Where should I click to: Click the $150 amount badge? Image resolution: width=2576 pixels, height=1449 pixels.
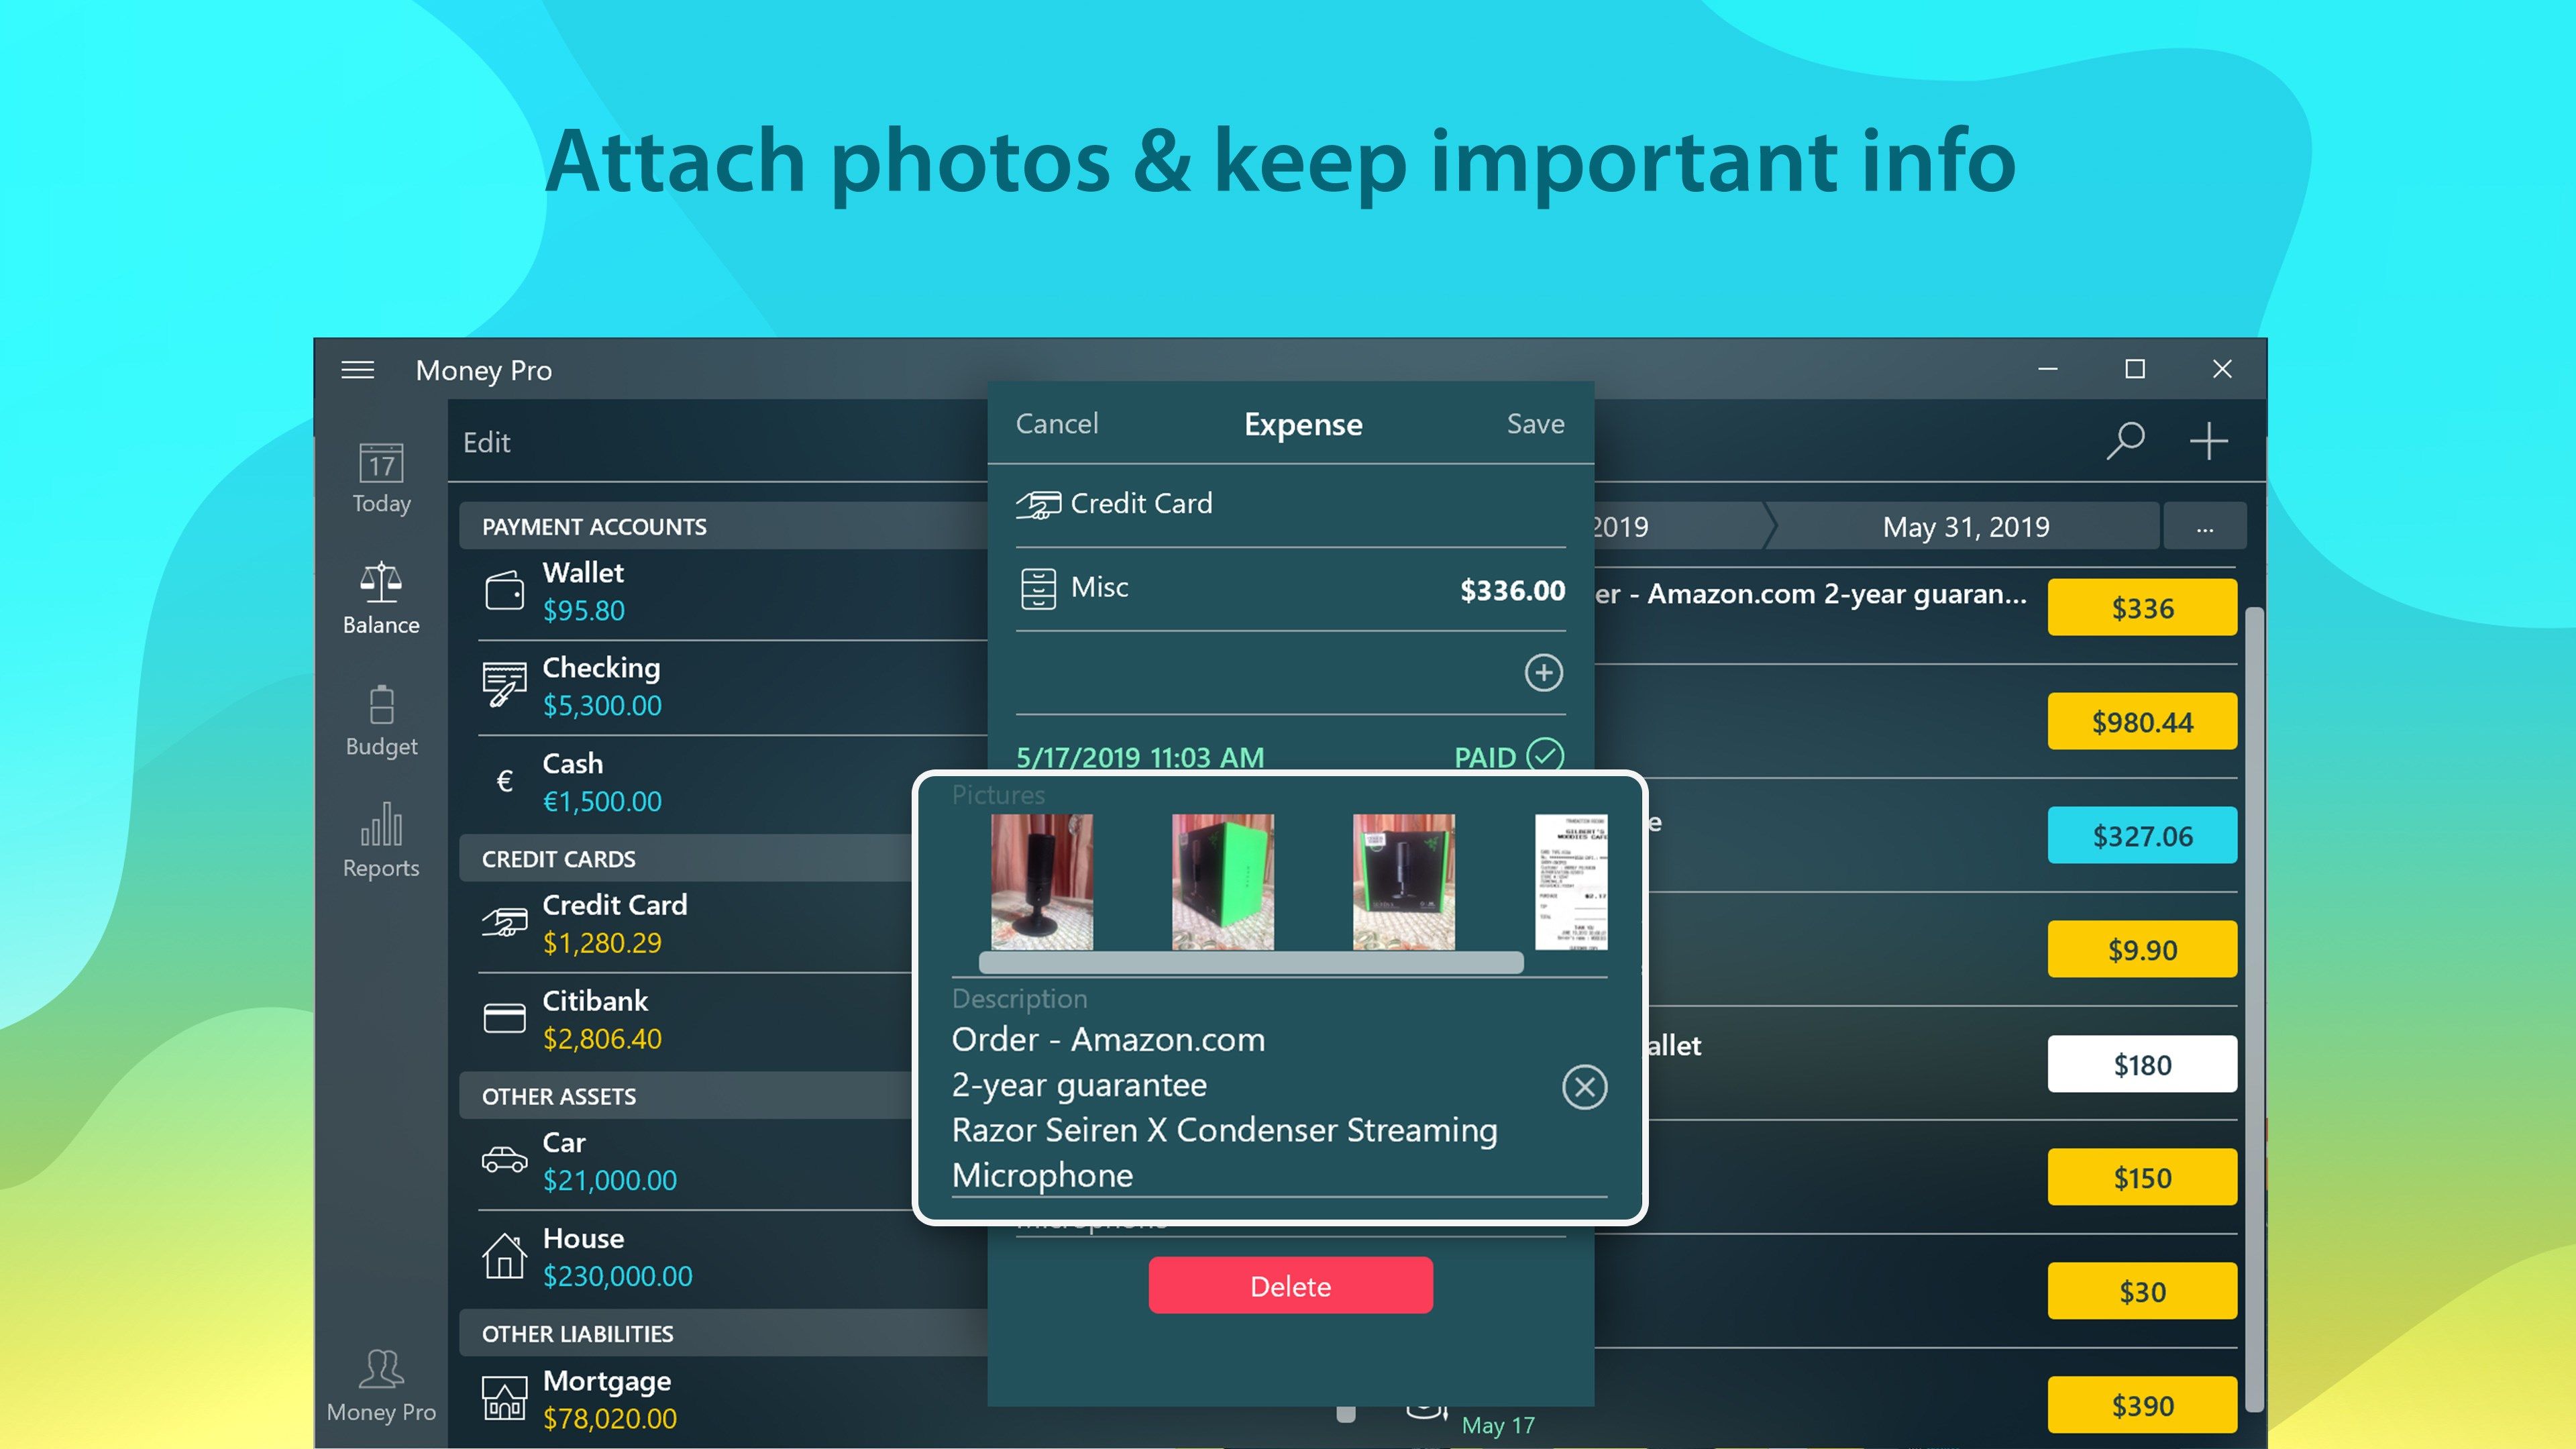(2141, 1177)
